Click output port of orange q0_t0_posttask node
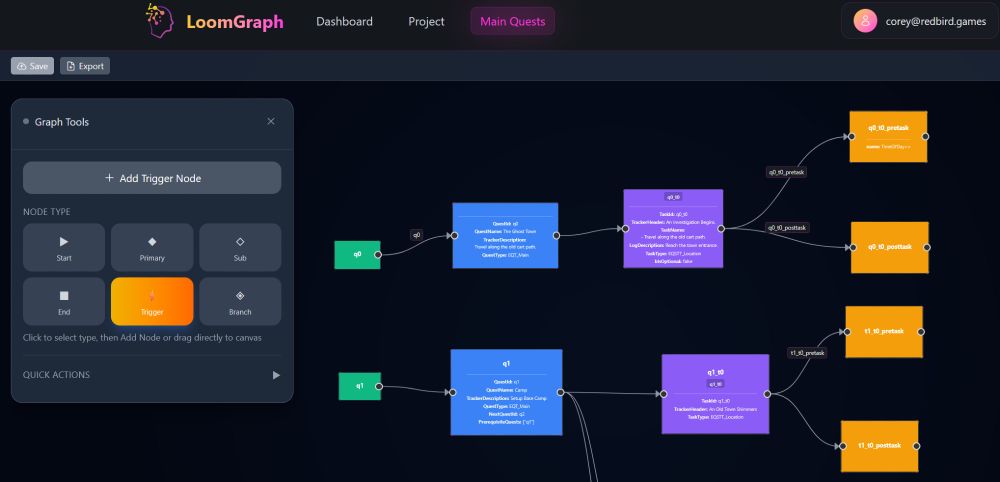1000x482 pixels. point(927,247)
